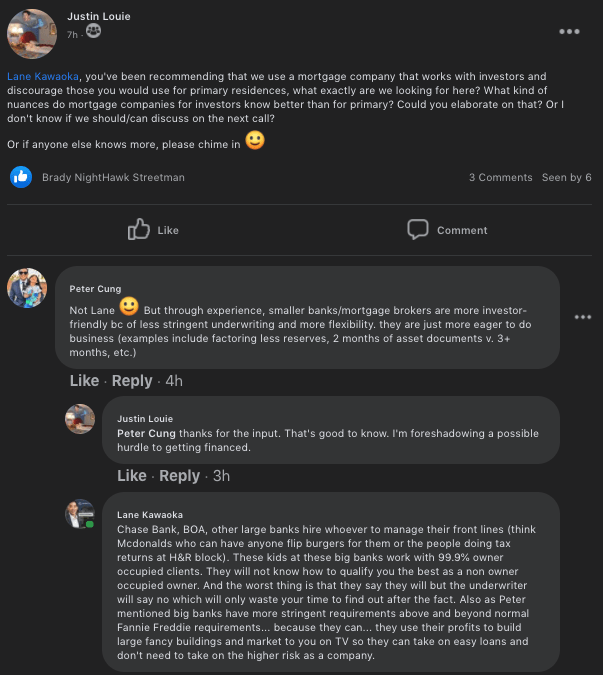Open post options three-dot menu
This screenshot has height=675, width=603.
click(569, 31)
